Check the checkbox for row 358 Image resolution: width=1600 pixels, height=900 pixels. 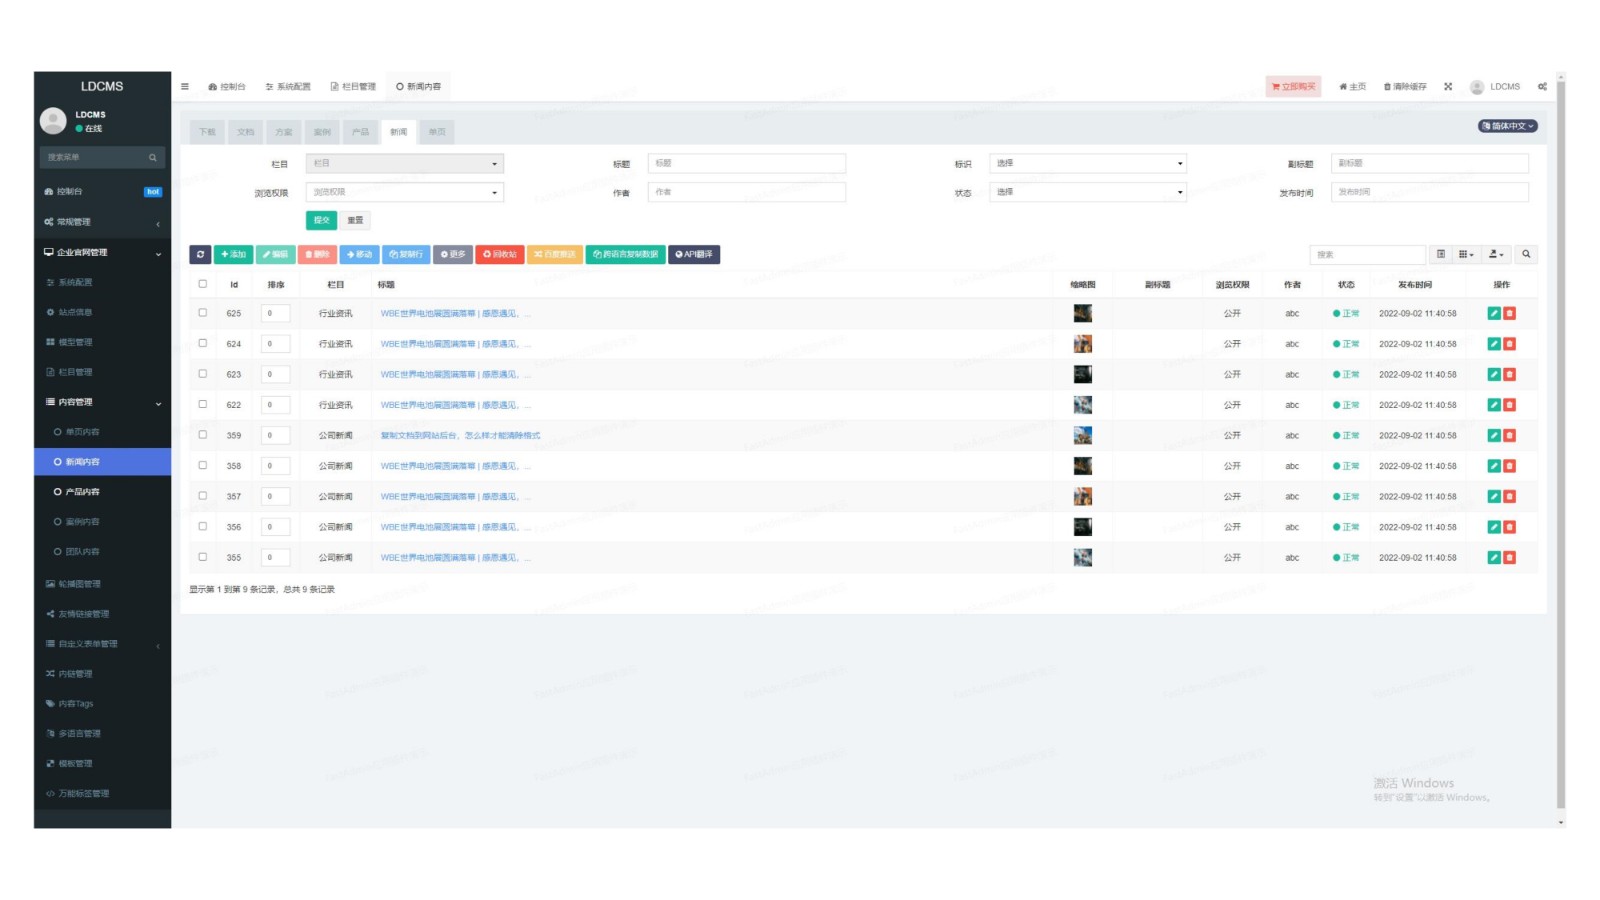[x=203, y=465]
